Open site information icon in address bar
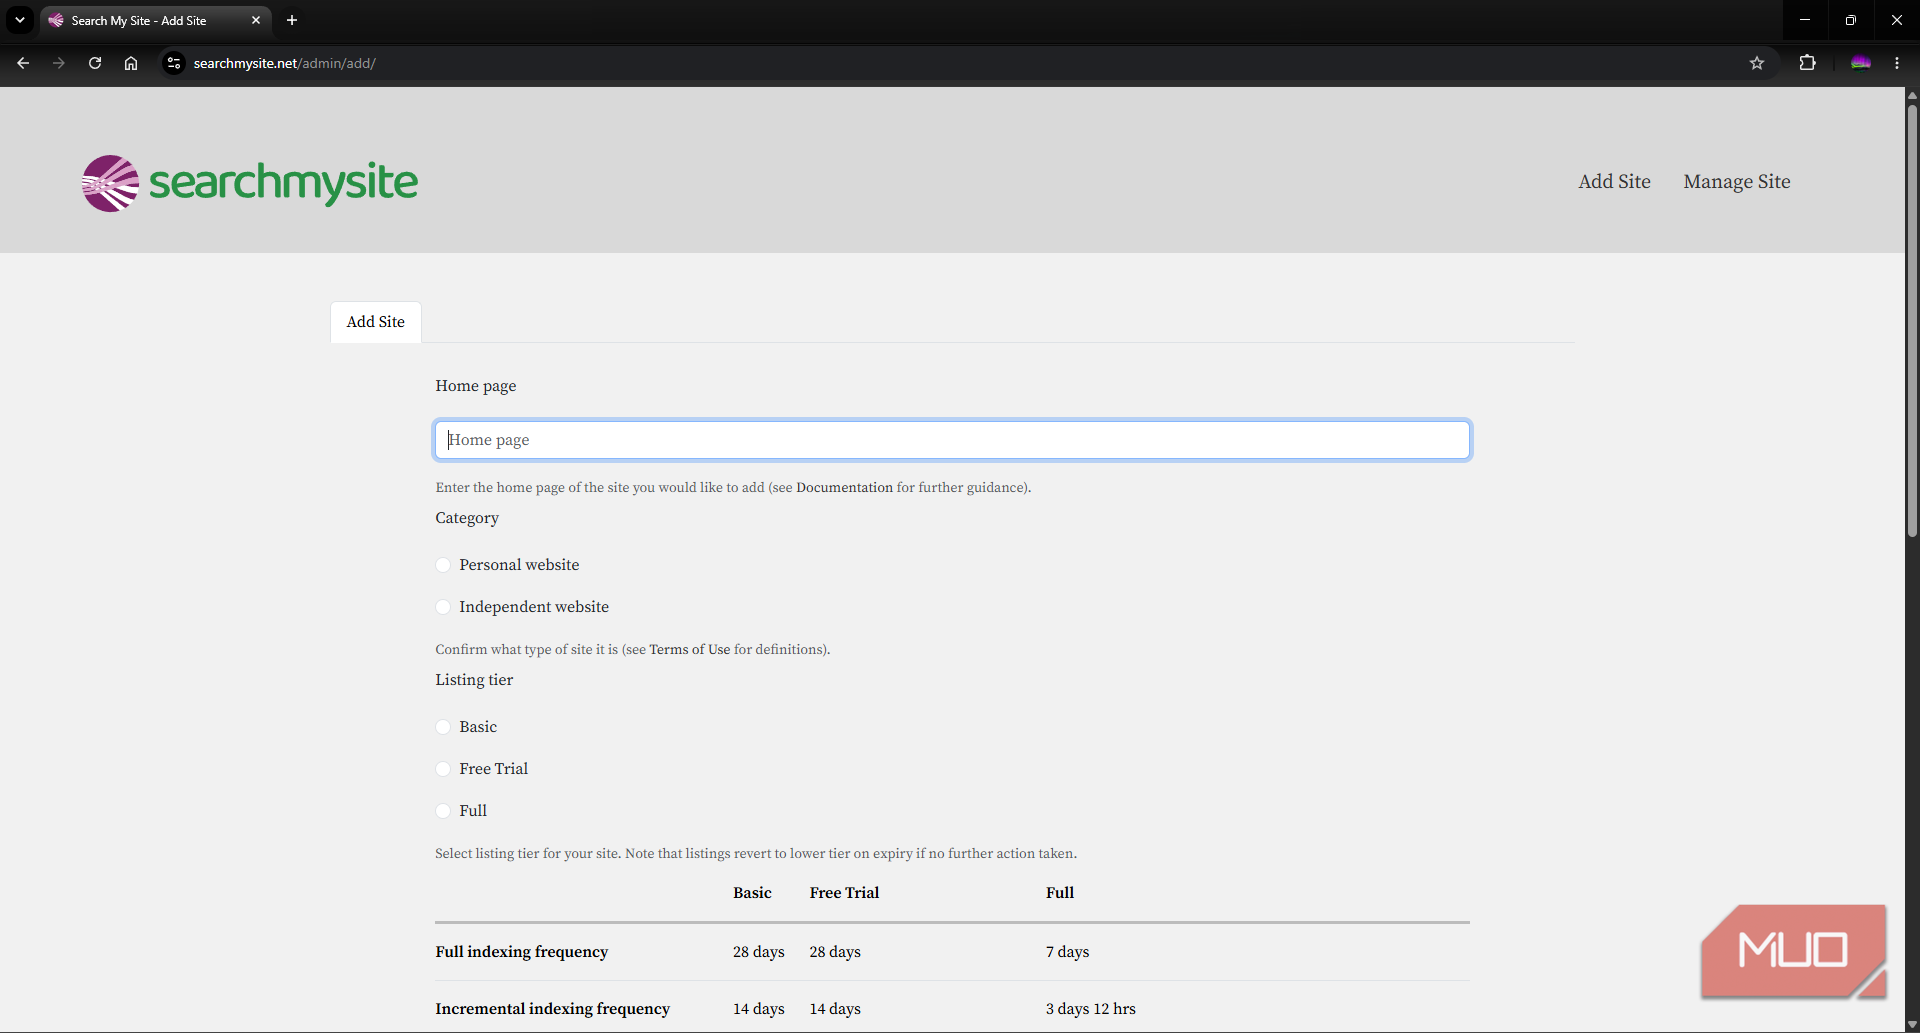Viewport: 1920px width, 1033px height. (x=174, y=63)
